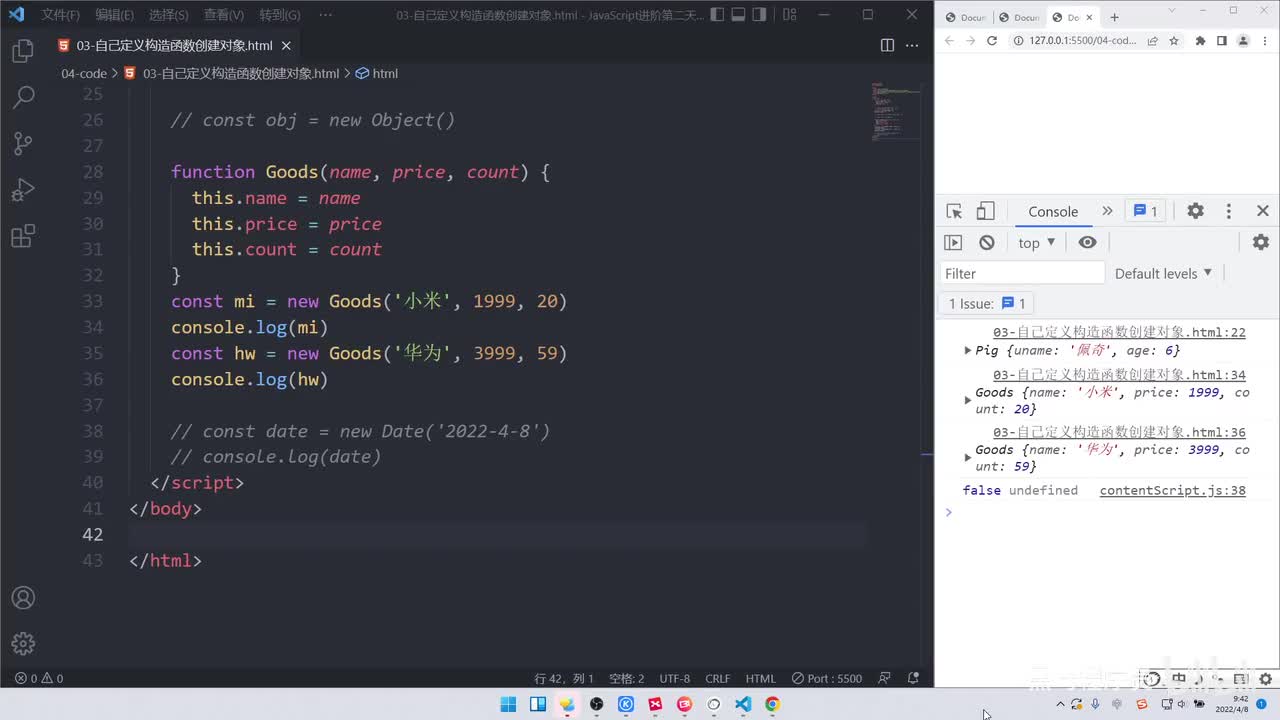This screenshot has height=720, width=1280.
Task: Toggle Live Server on Port 5500
Action: click(826, 678)
